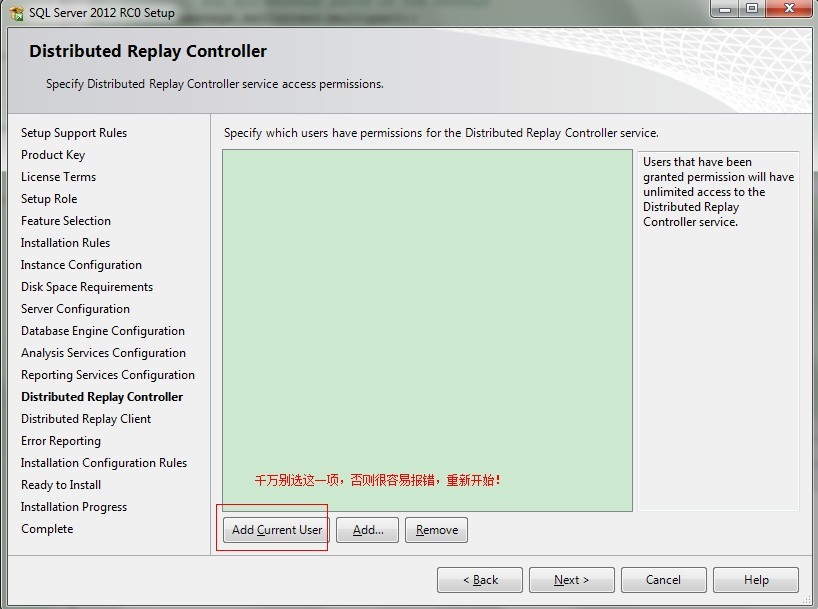Select Disk Space Requirements step
Screen dimensions: 818x609
(x=87, y=287)
